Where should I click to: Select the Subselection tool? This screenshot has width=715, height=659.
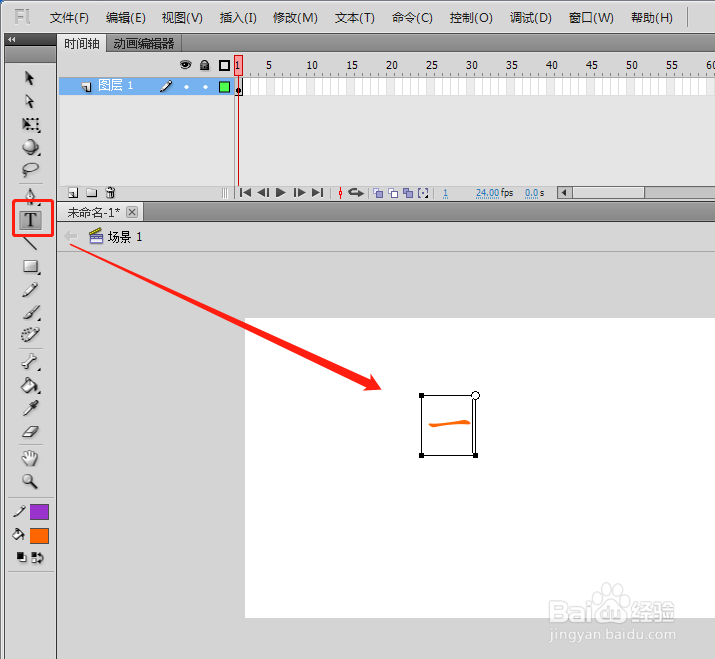[x=30, y=101]
